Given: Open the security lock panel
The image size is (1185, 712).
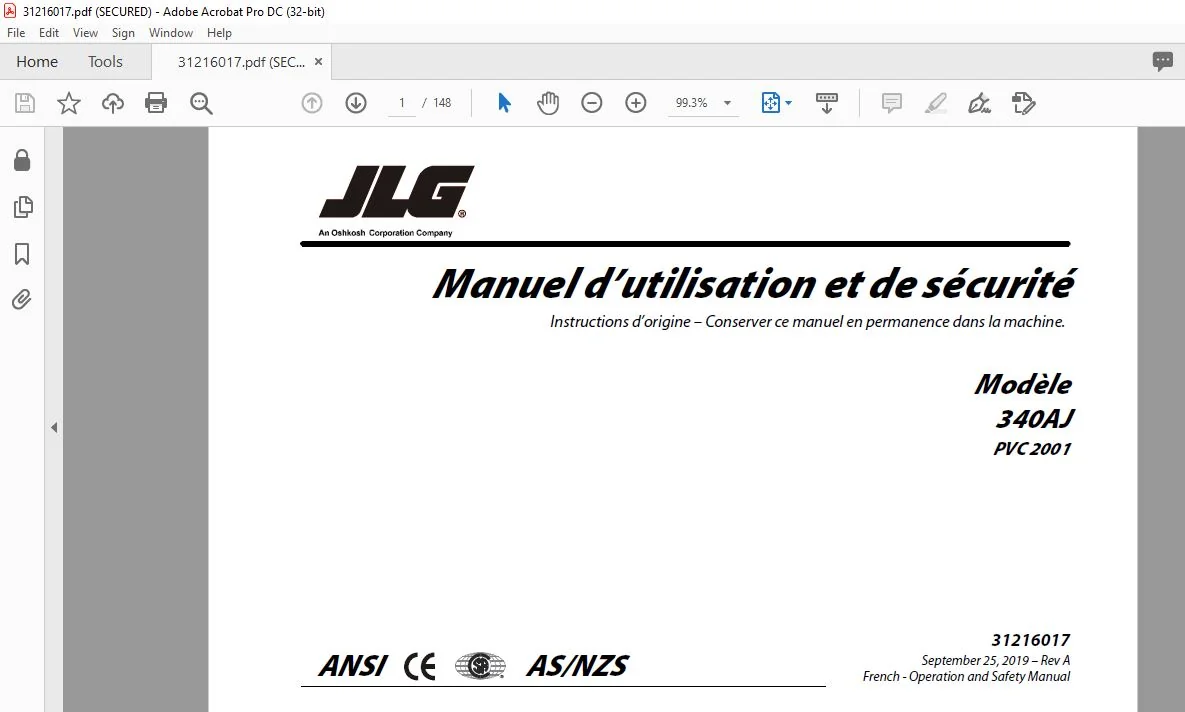Looking at the screenshot, I should [22, 160].
